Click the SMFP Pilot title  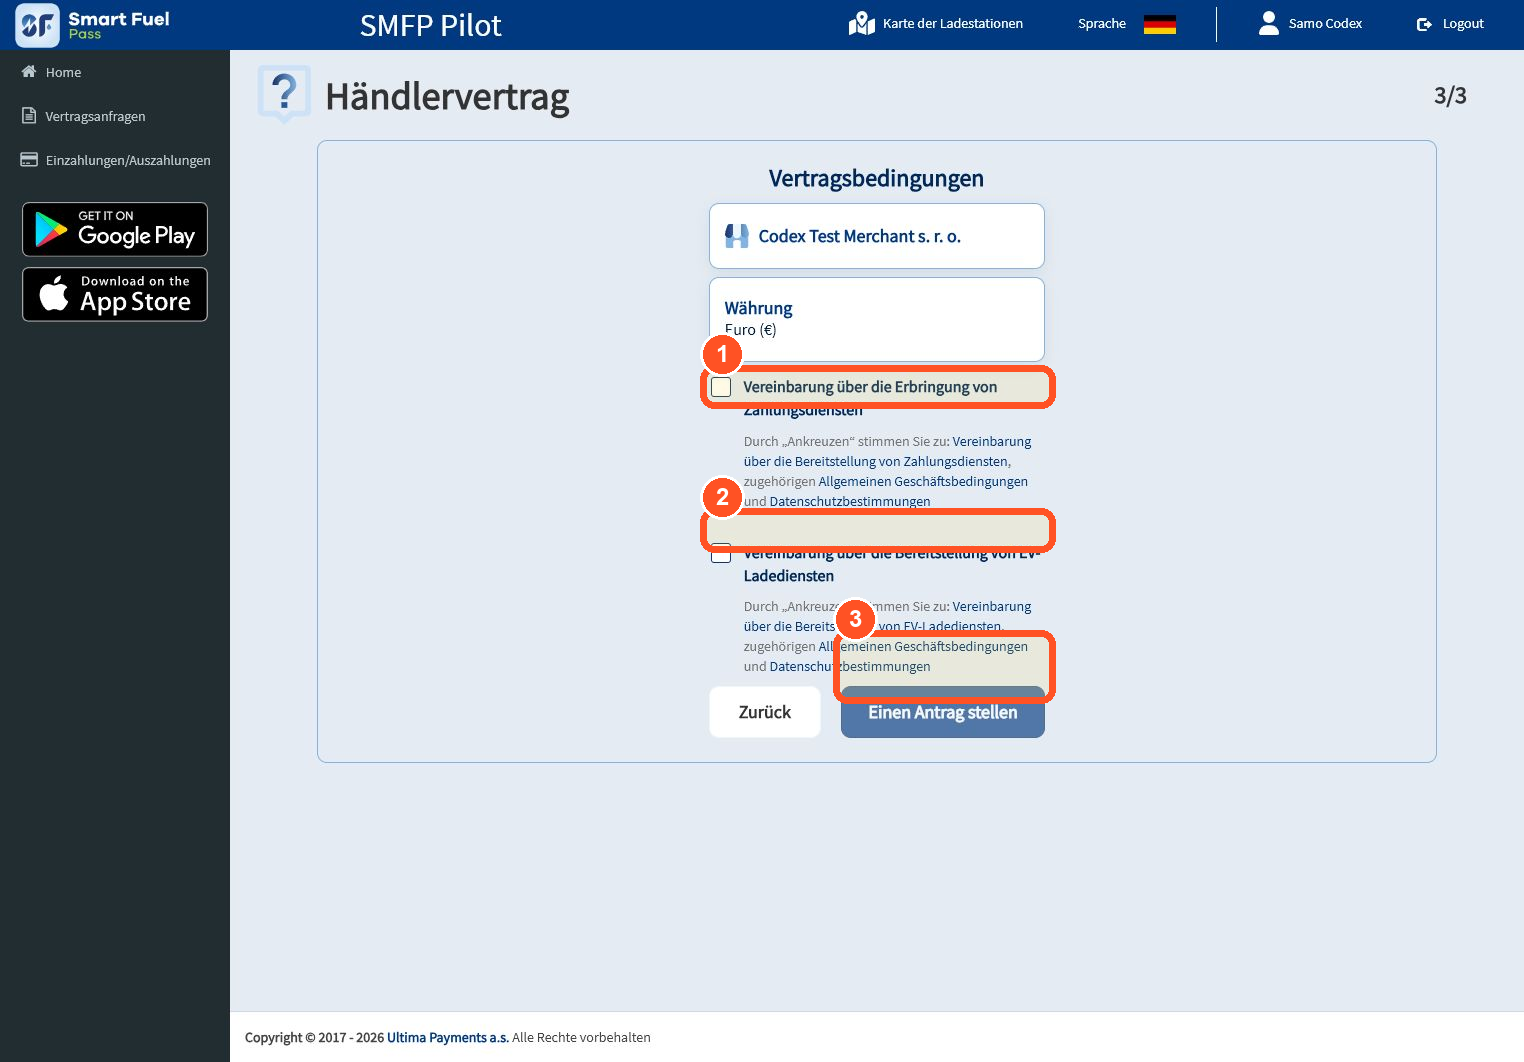(430, 25)
